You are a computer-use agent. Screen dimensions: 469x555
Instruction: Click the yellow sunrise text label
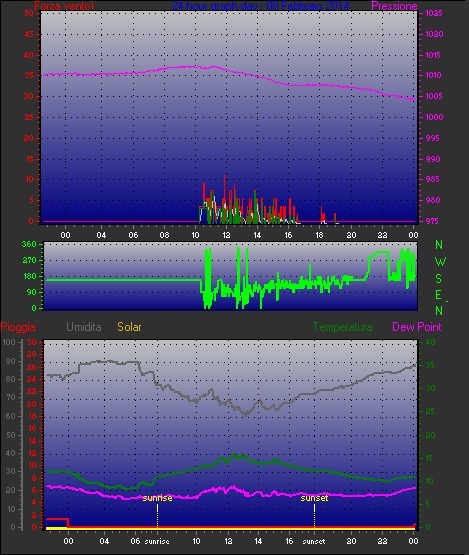[x=158, y=498]
